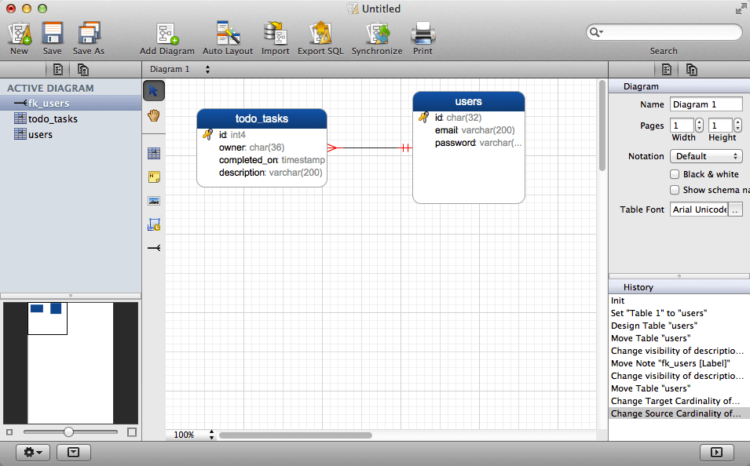Click left sidebar second pages icon
Screen dimensions: 750x466
[83, 69]
